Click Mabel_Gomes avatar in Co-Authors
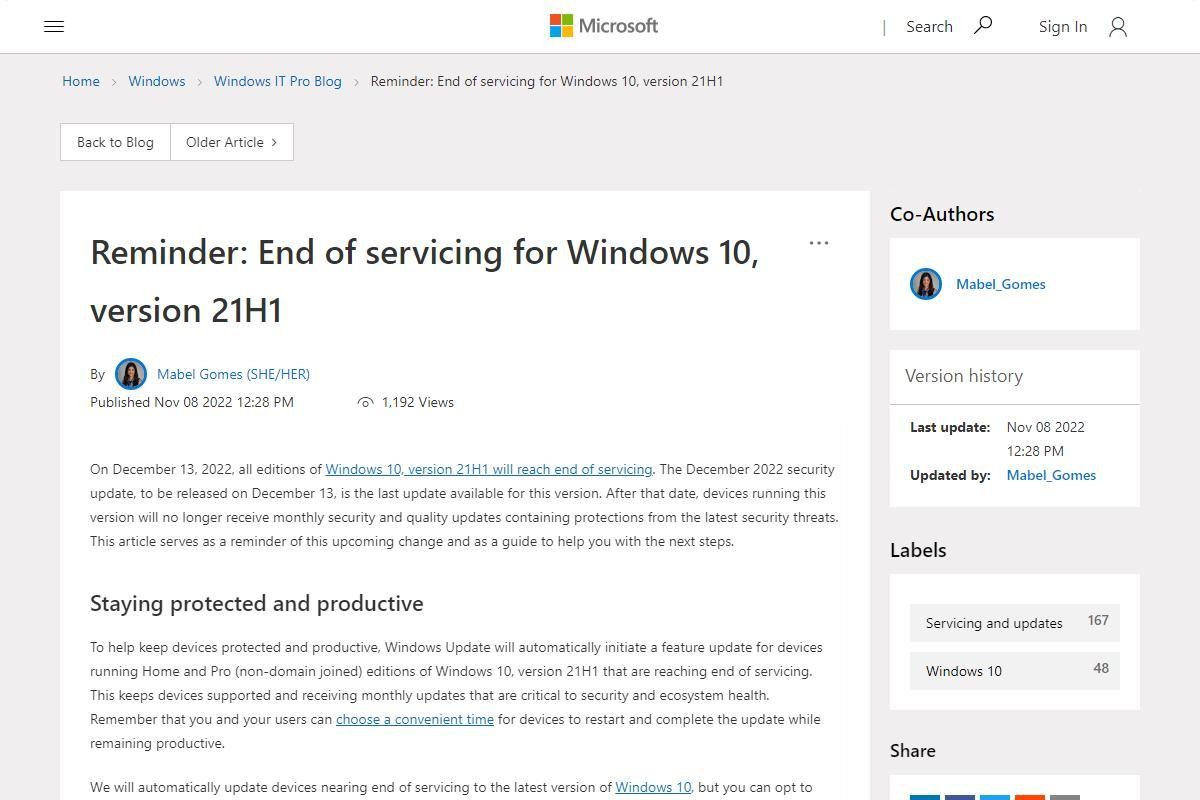 pos(926,284)
